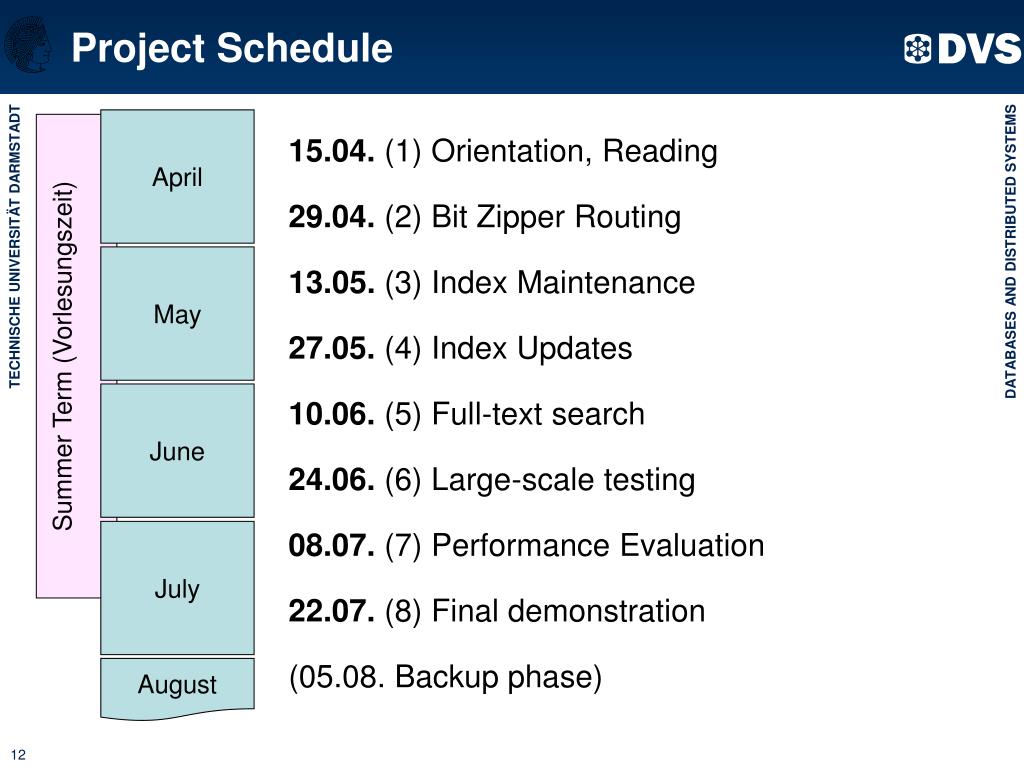This screenshot has height=768, width=1024.
Task: Click the 29.04. Bit Zipper Routing entry
Action: click(x=485, y=217)
